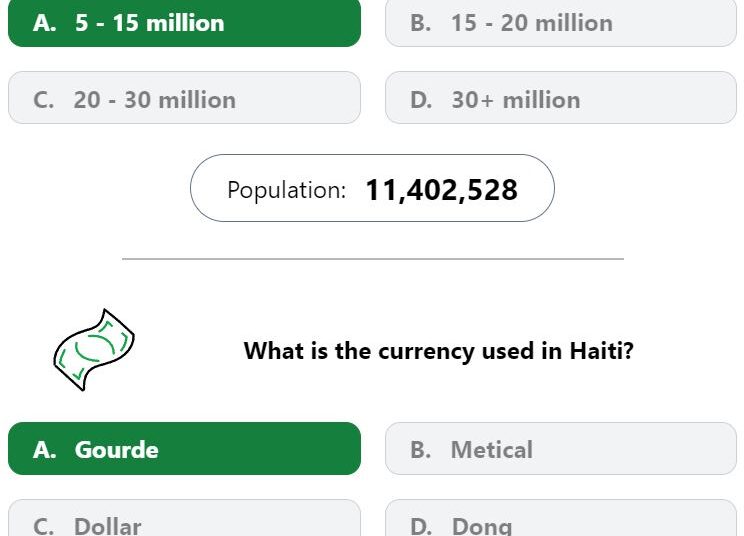
Task: Click the green banknote currency icon
Action: pos(93,350)
